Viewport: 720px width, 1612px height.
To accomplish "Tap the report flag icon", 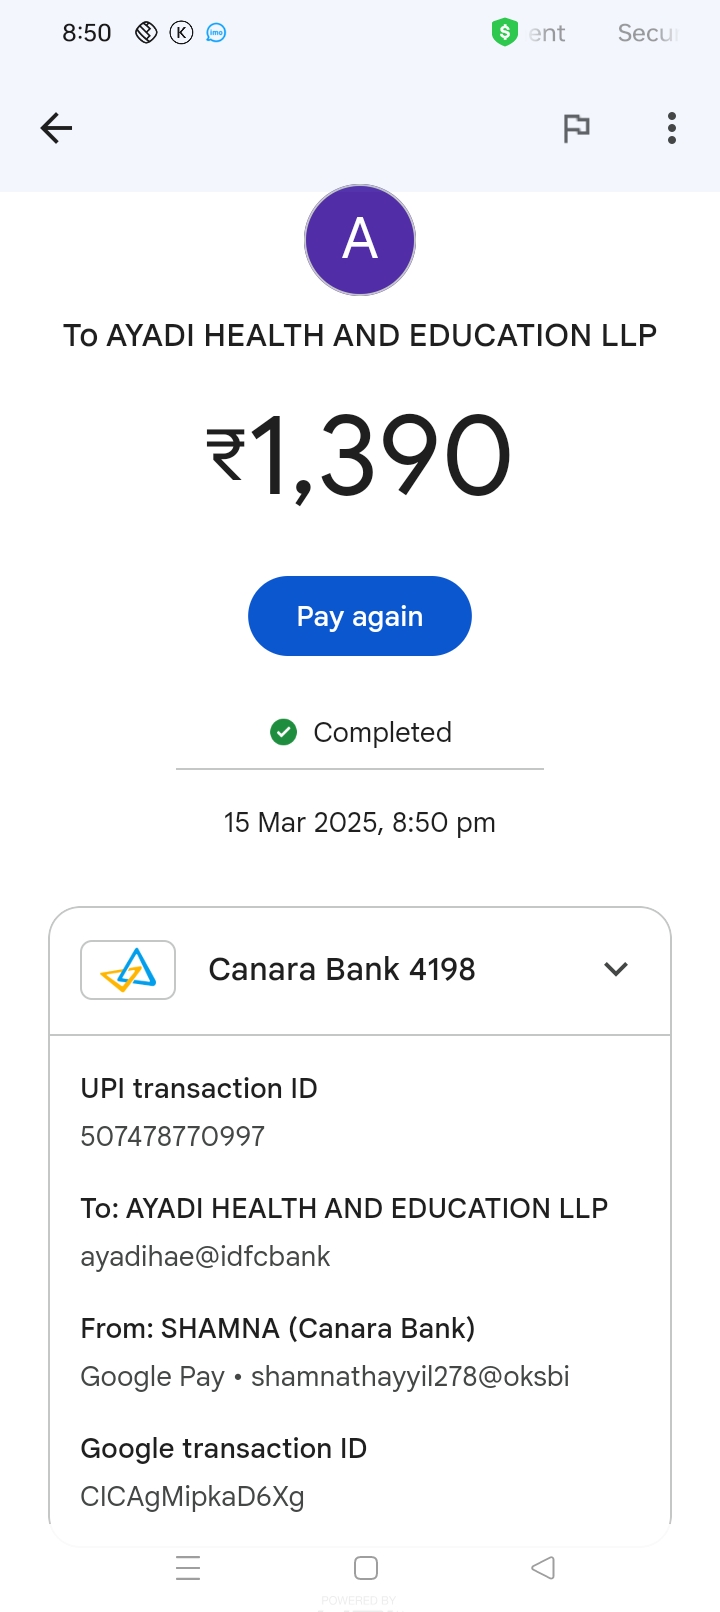I will (x=576, y=128).
